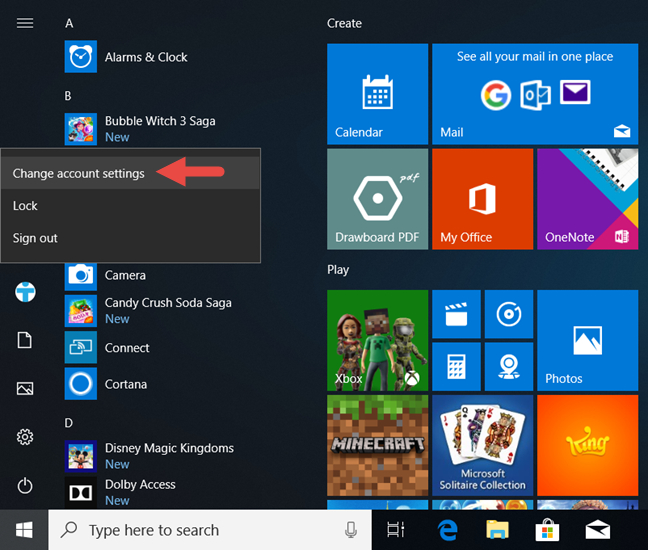This screenshot has height=550, width=648.
Task: Open the Calculator tile
Action: click(x=456, y=367)
